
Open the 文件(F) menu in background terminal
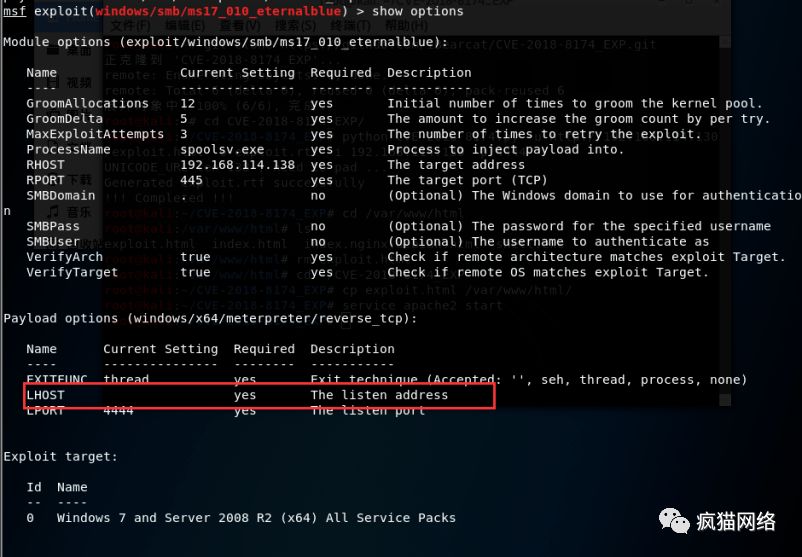coord(130,26)
